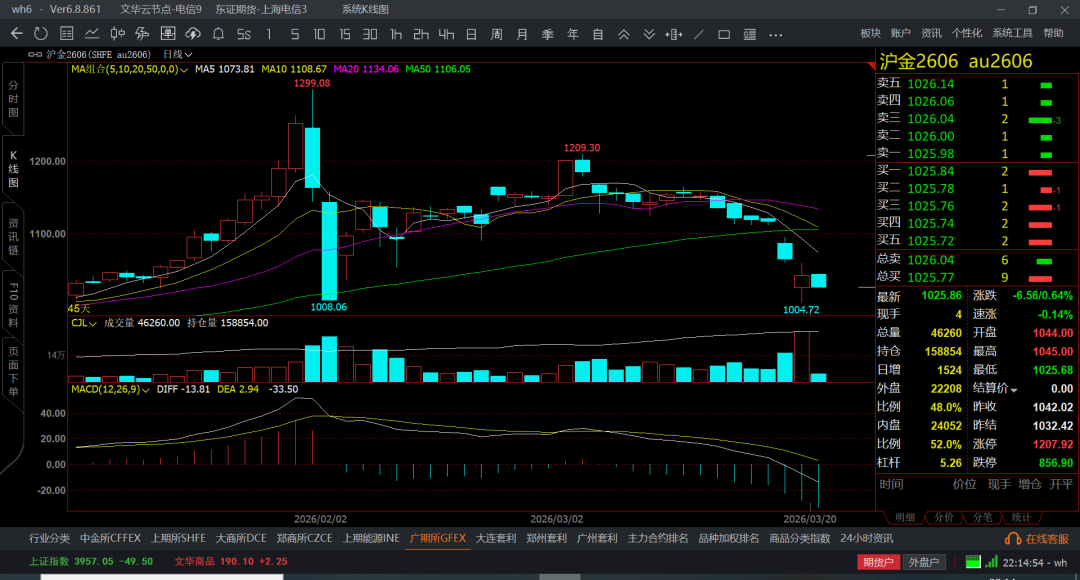Open 24小时资讯 tab

[x=866, y=538]
